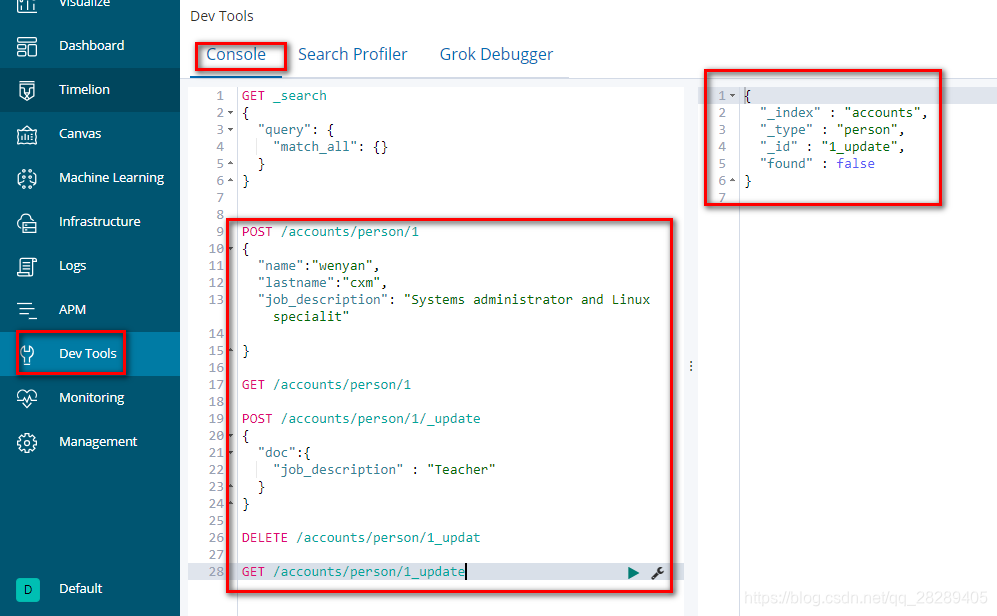
Task: Go to Dashboard in side navigation
Action: click(92, 46)
